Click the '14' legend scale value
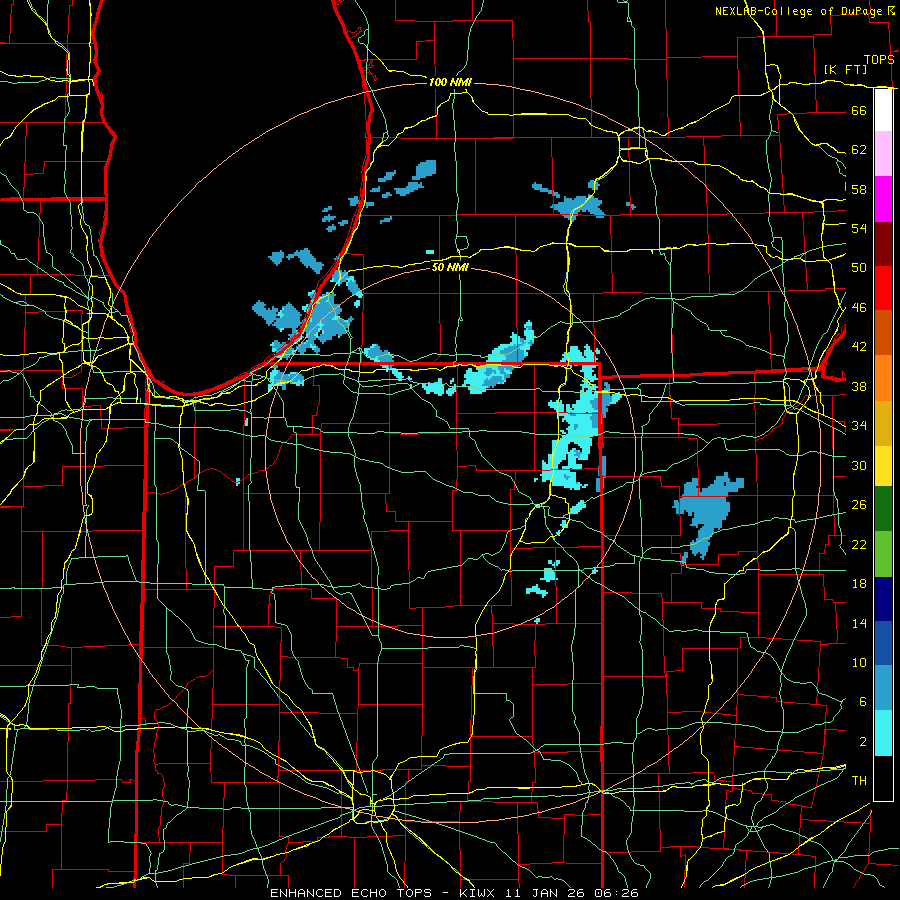The width and height of the screenshot is (900, 900). [859, 623]
